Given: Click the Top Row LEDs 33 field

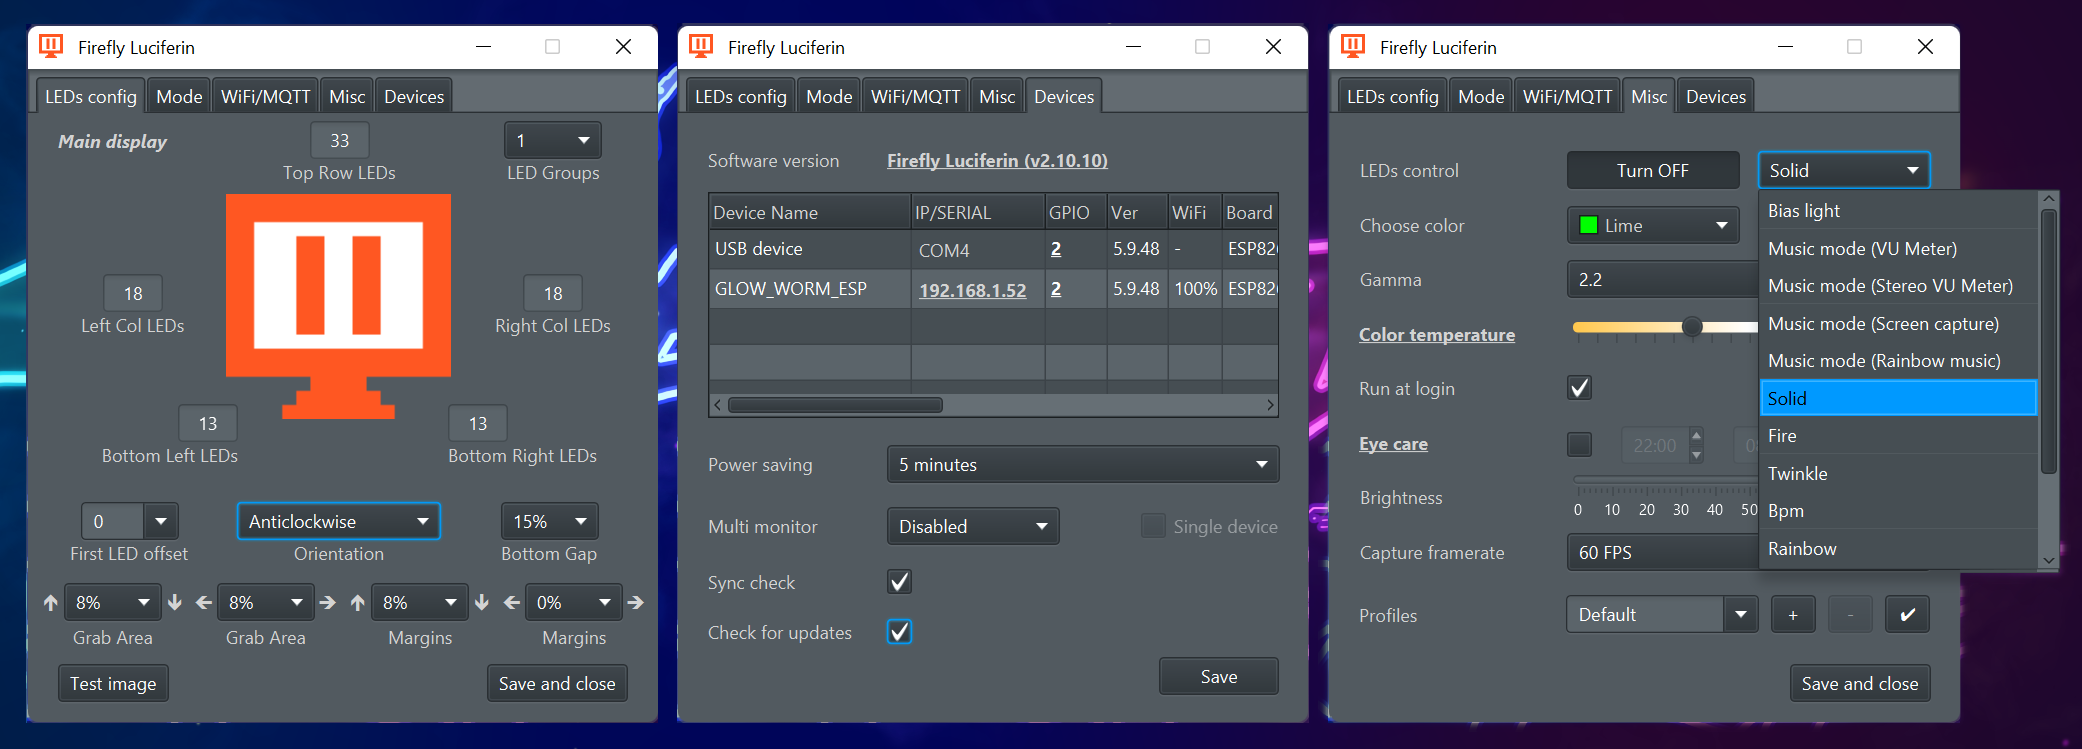Looking at the screenshot, I should tap(340, 141).
